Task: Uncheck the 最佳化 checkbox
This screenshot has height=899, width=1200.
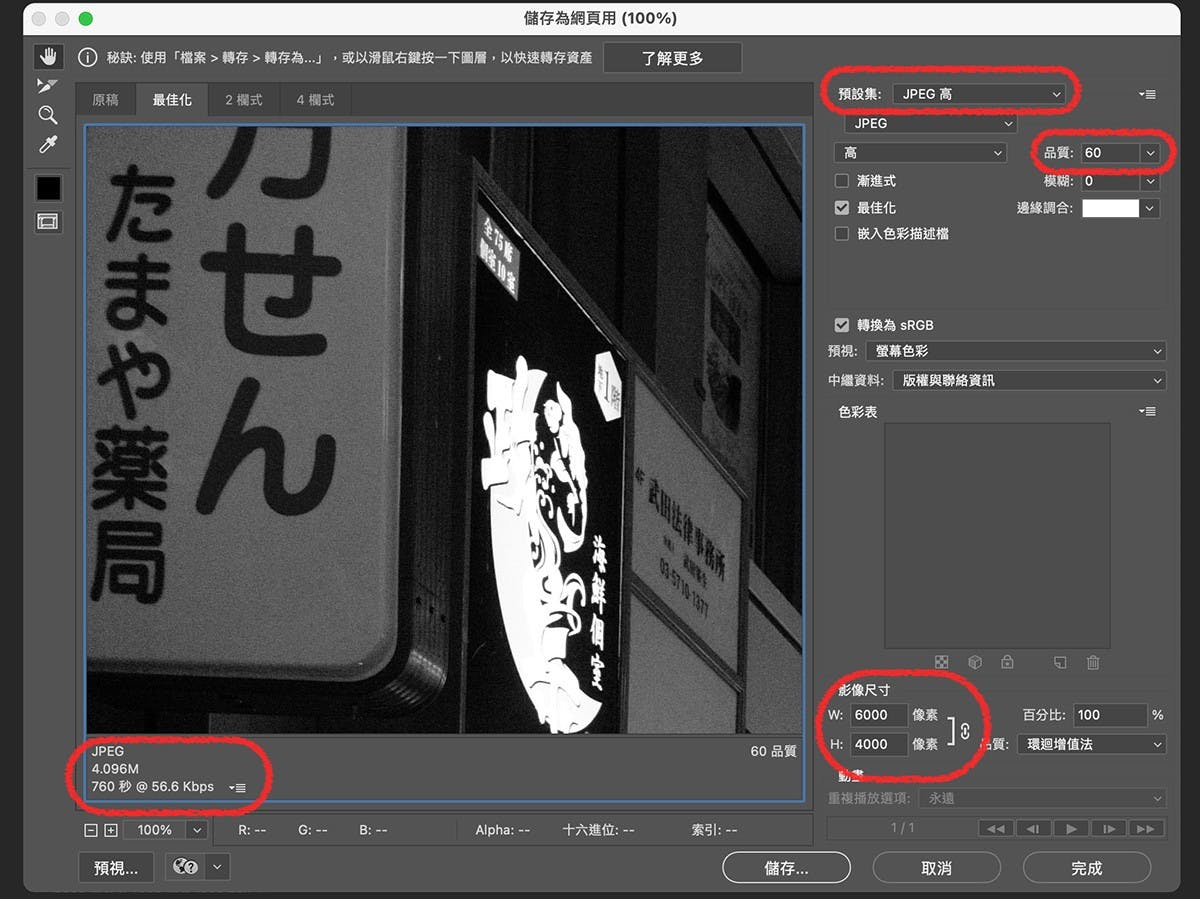Action: 842,208
